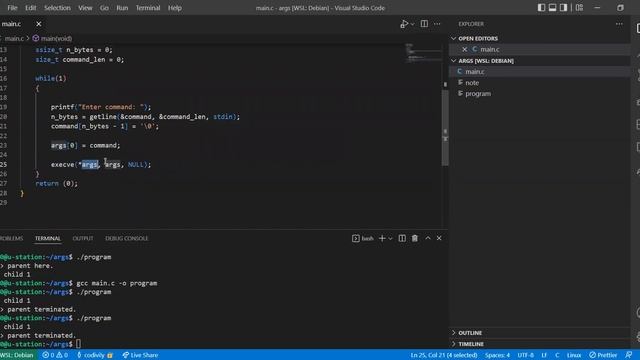Toggle the secondary side bar layout icon
This screenshot has width=640, height=360.
[563, 8]
